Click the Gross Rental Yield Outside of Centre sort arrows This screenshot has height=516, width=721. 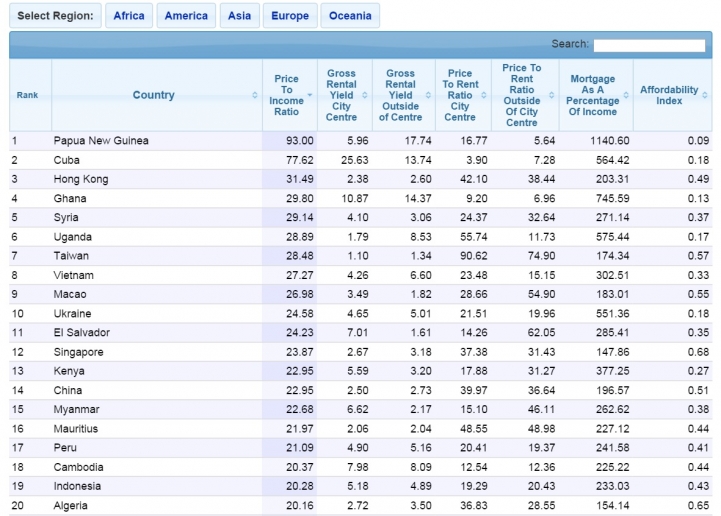click(x=428, y=95)
